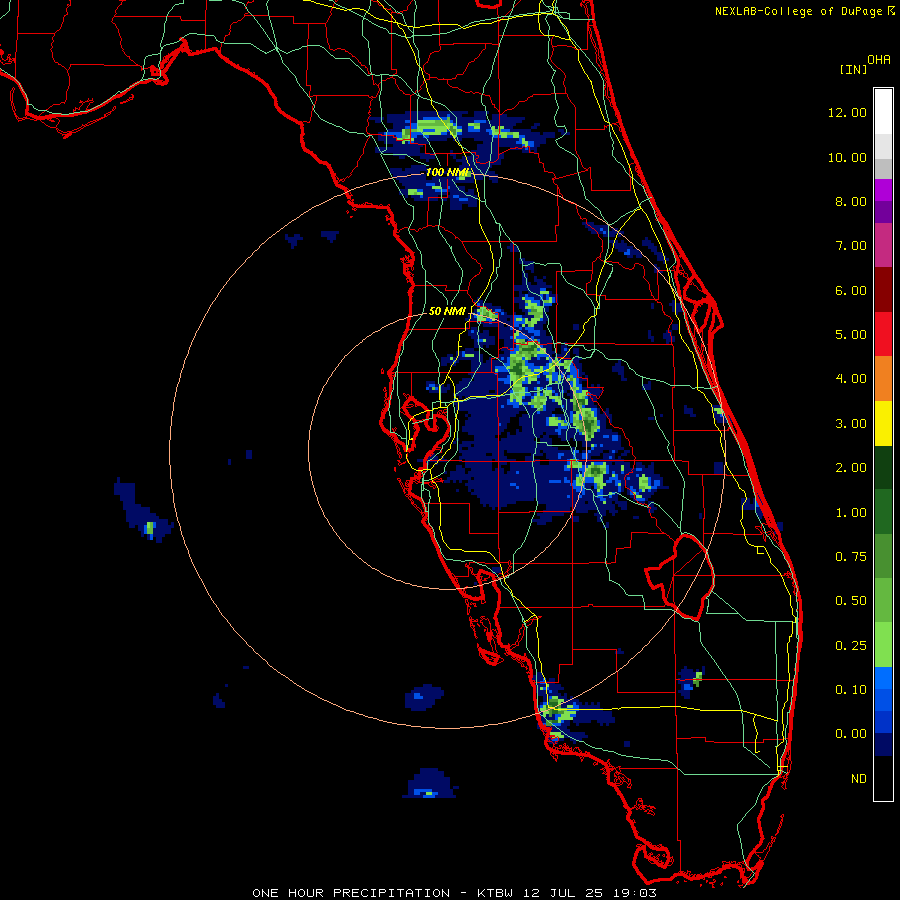Click the 0.75 legend value
Viewport: 900px width, 900px height.
(851, 557)
